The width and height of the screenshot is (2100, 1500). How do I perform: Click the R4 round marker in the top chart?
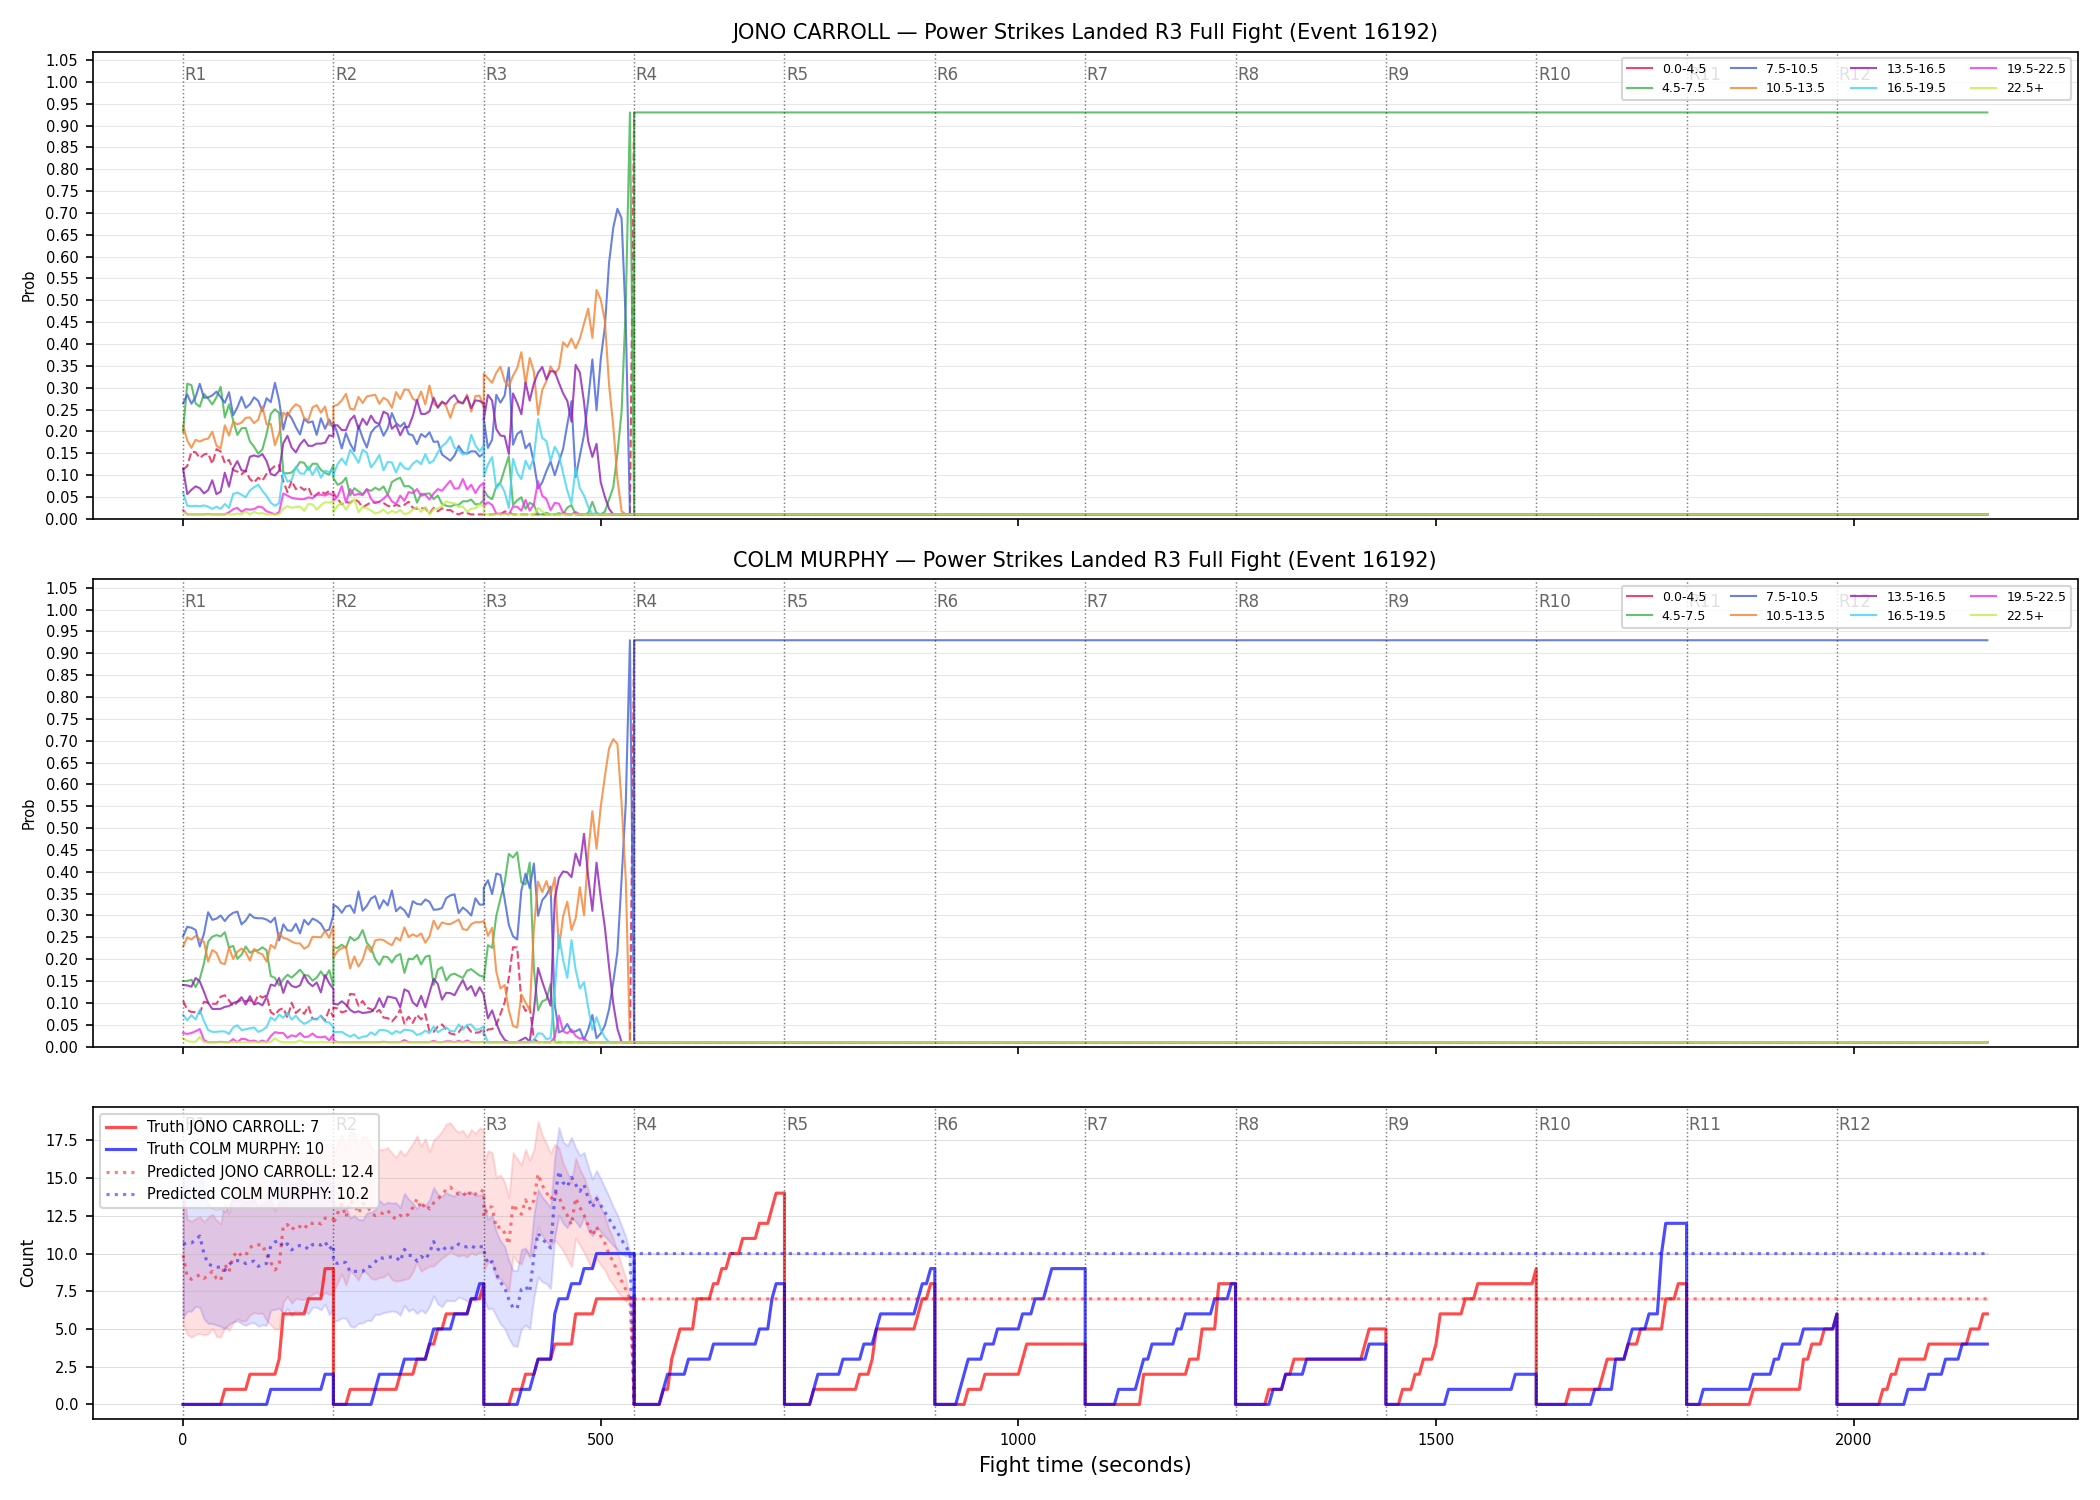[x=646, y=74]
